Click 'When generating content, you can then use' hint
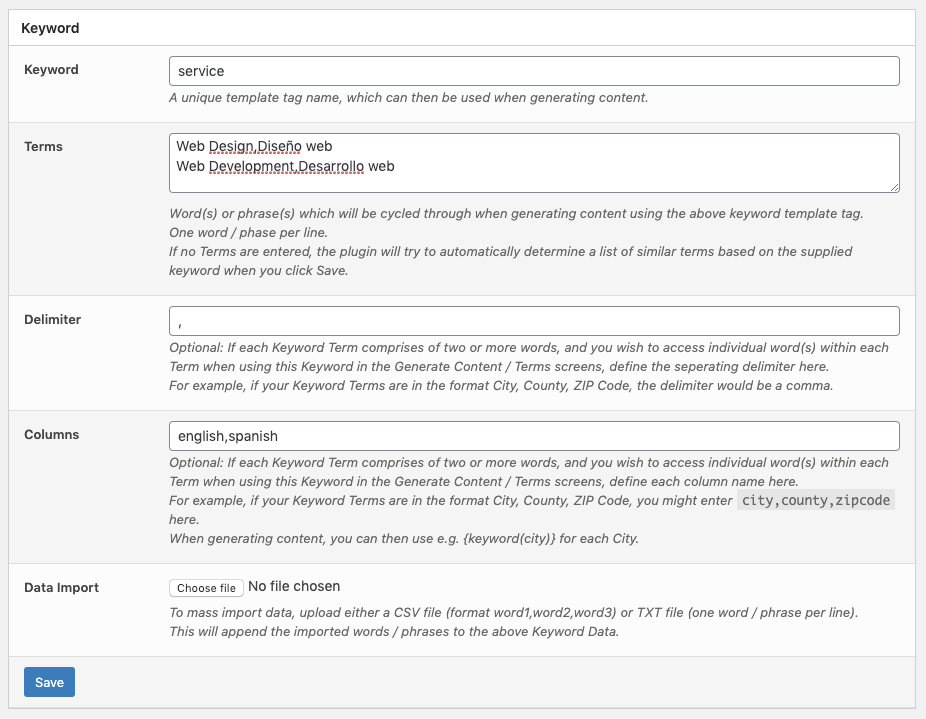This screenshot has width=926, height=719. (x=404, y=539)
